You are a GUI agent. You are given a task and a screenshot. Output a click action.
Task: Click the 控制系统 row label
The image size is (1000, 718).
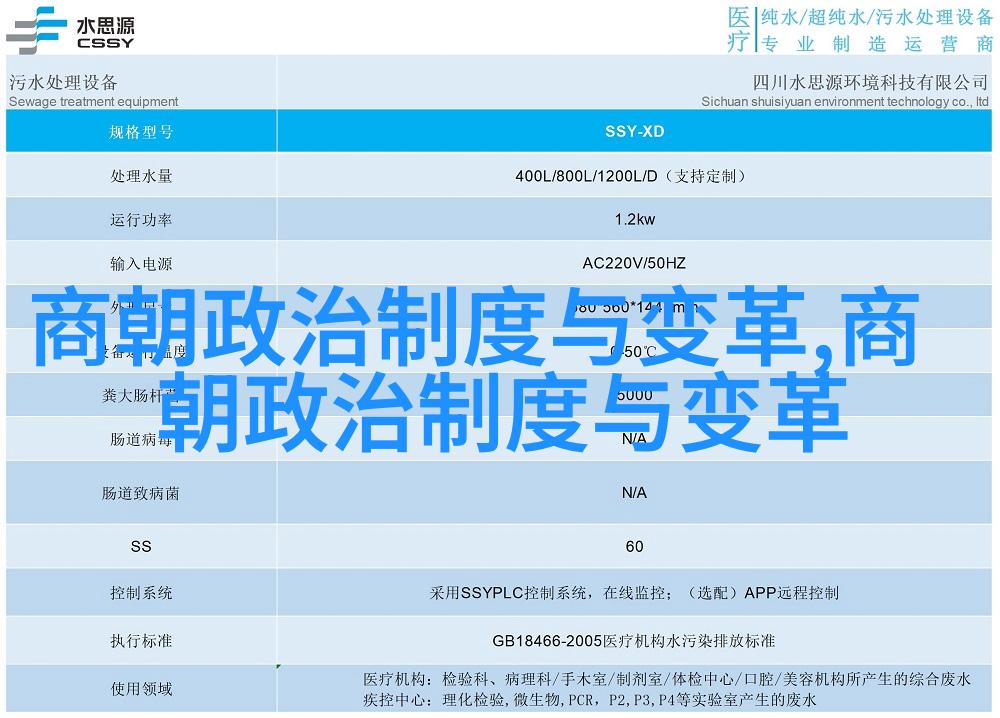[x=141, y=593]
